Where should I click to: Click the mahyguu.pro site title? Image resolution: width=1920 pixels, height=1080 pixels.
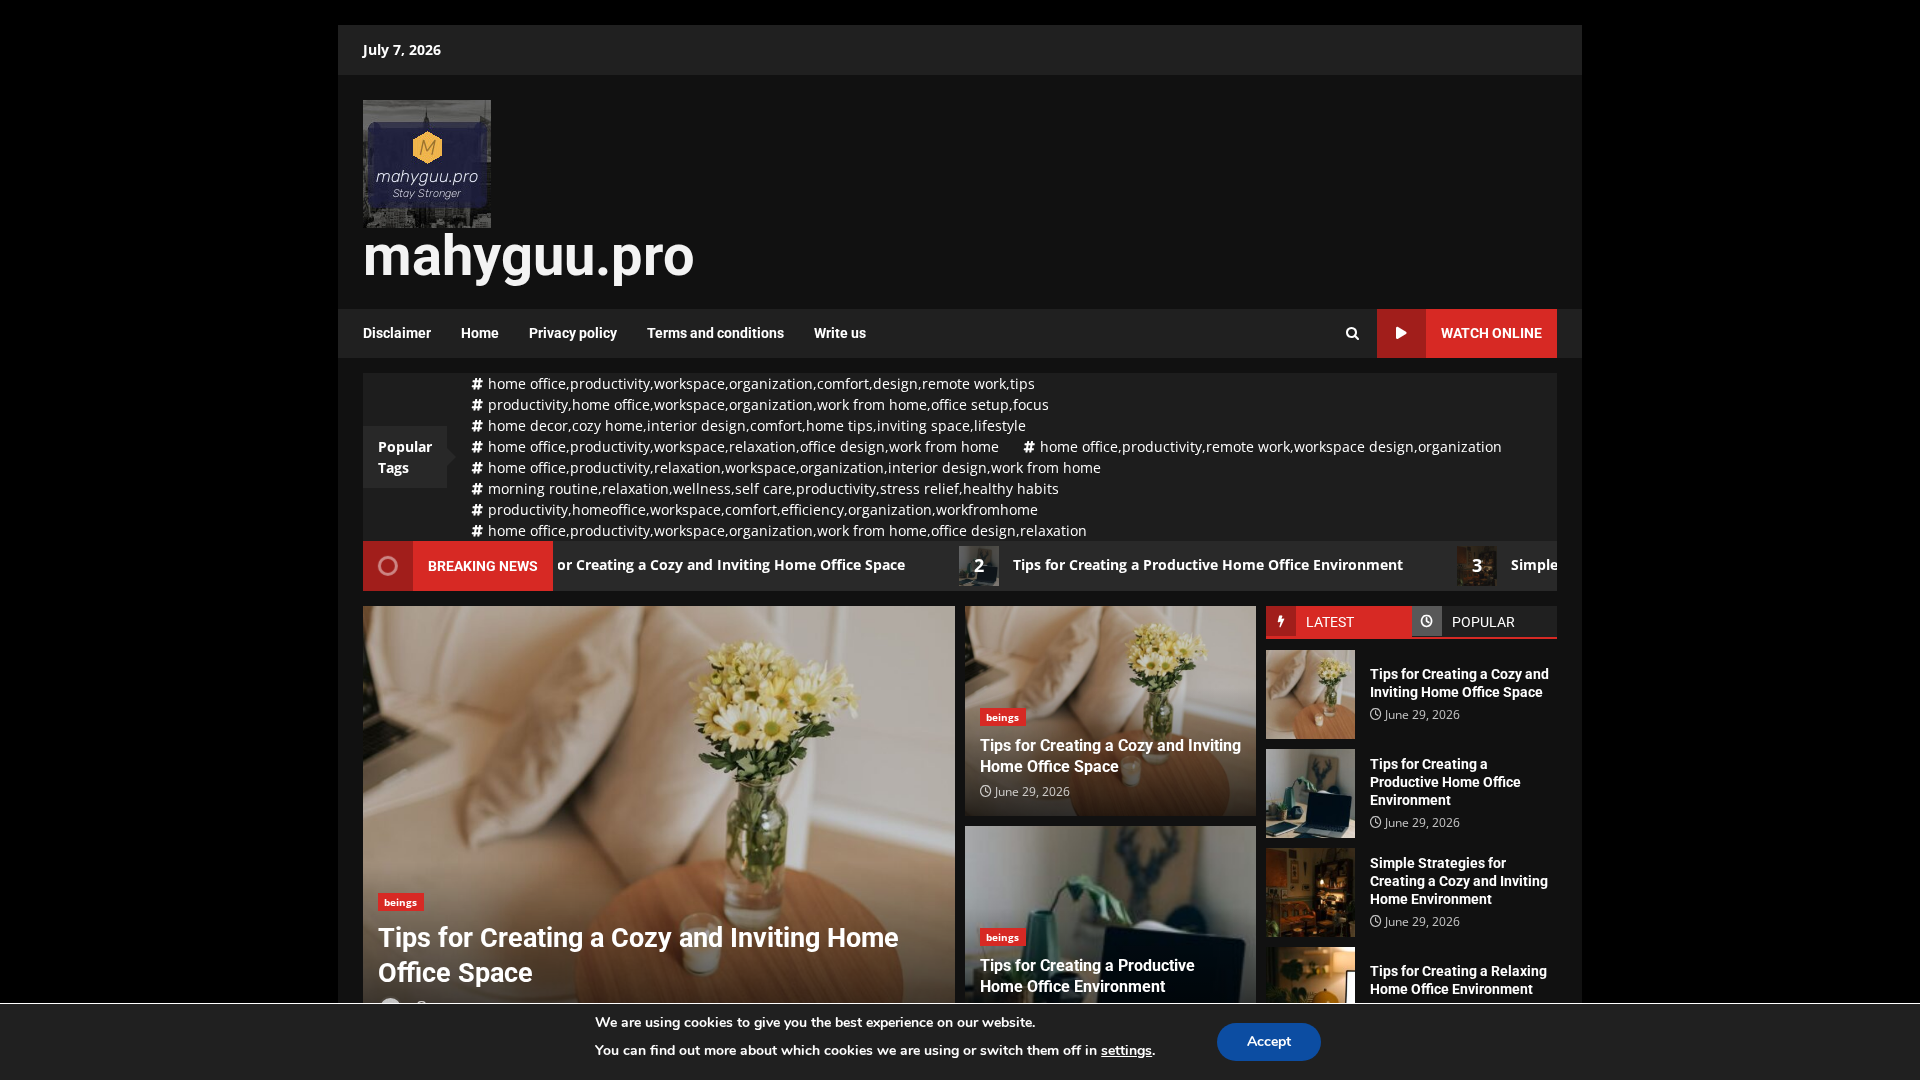click(x=528, y=256)
